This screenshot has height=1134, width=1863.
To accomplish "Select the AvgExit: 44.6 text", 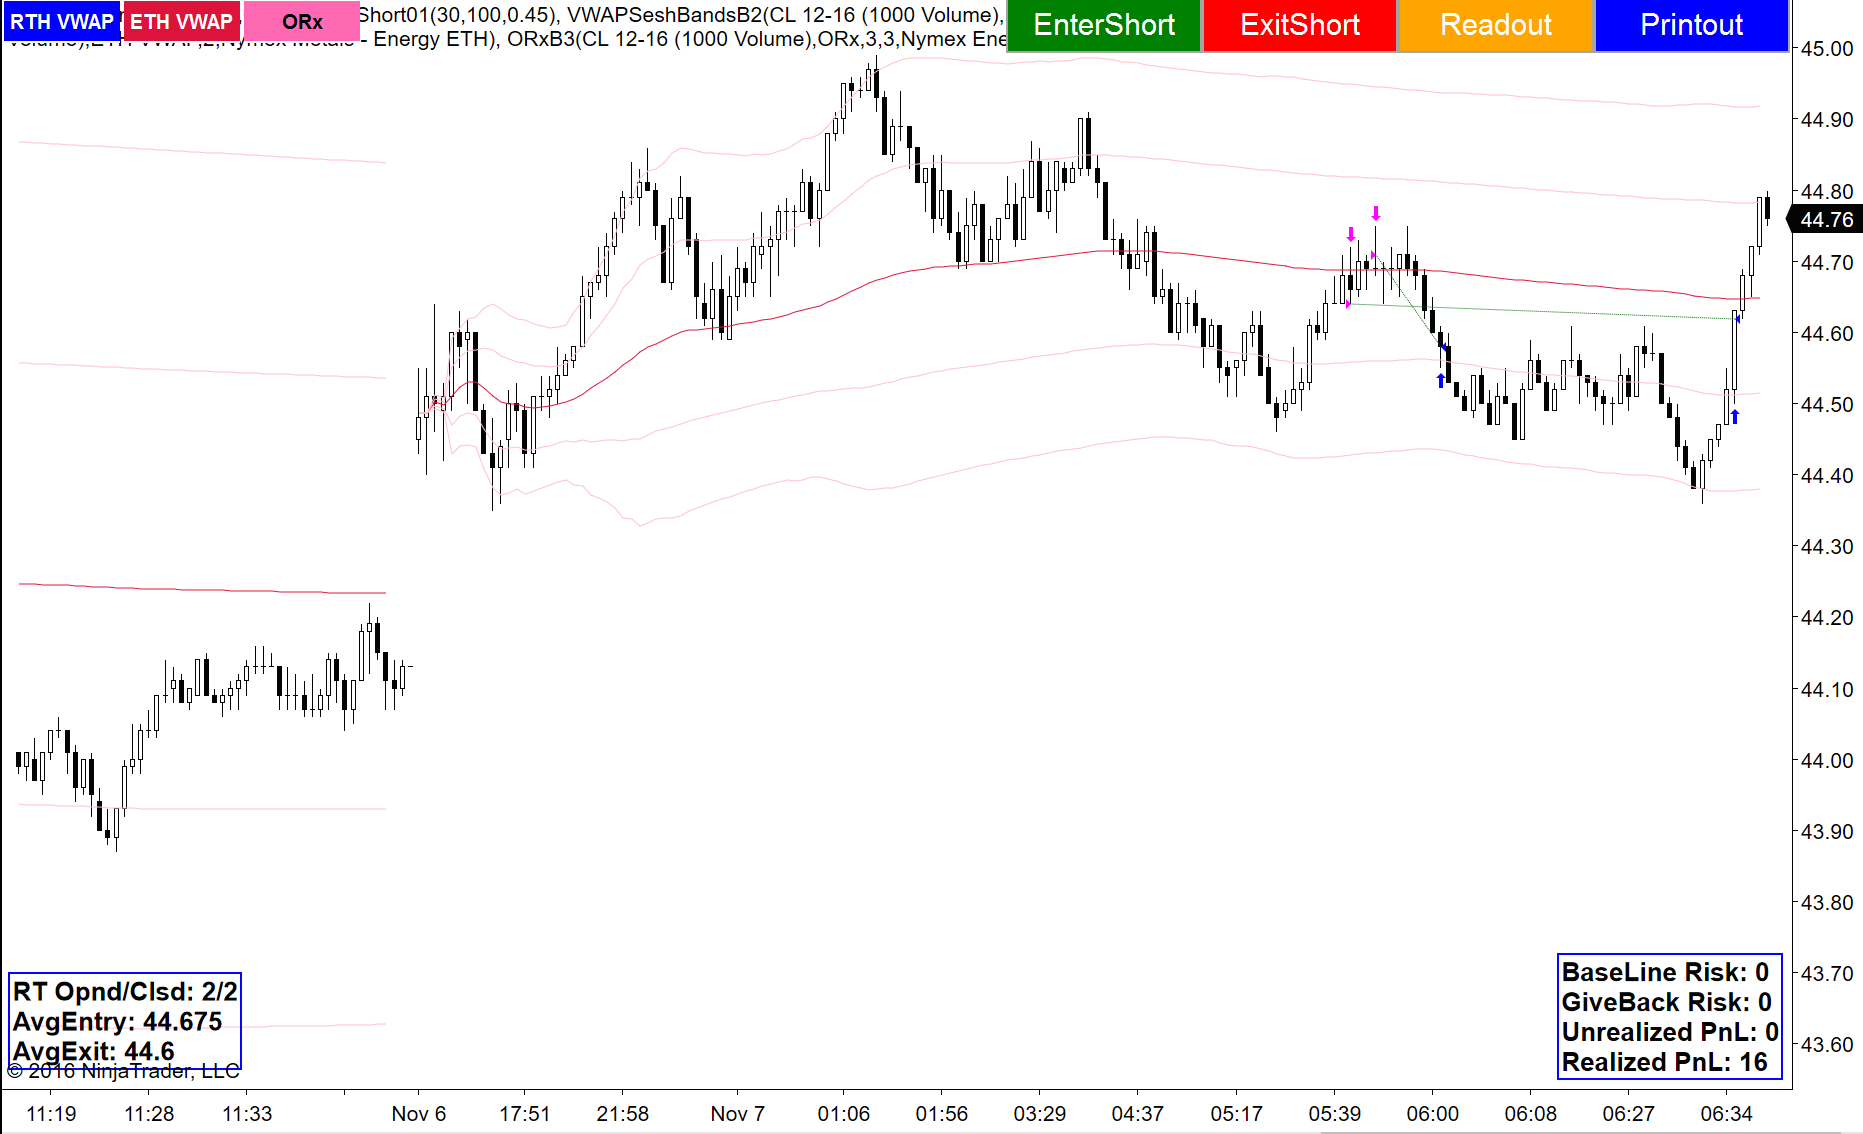I will coord(93,1052).
